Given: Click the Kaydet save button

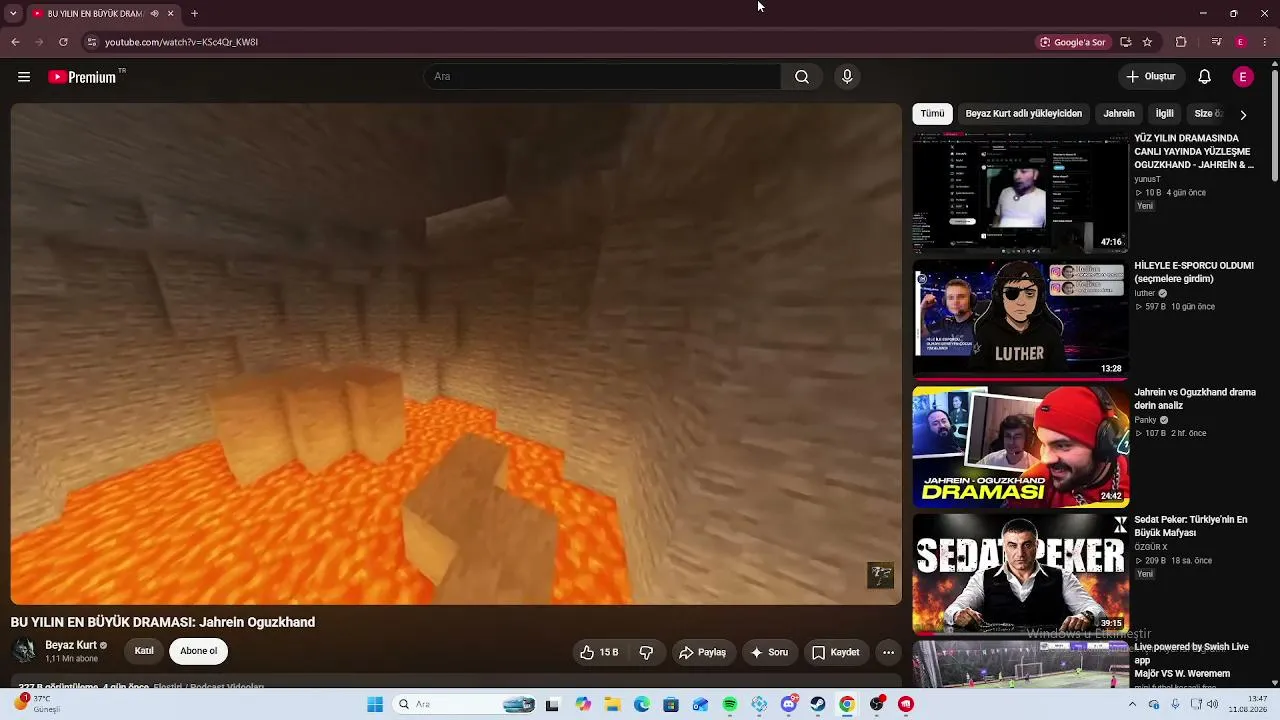Looking at the screenshot, I should [835, 652].
